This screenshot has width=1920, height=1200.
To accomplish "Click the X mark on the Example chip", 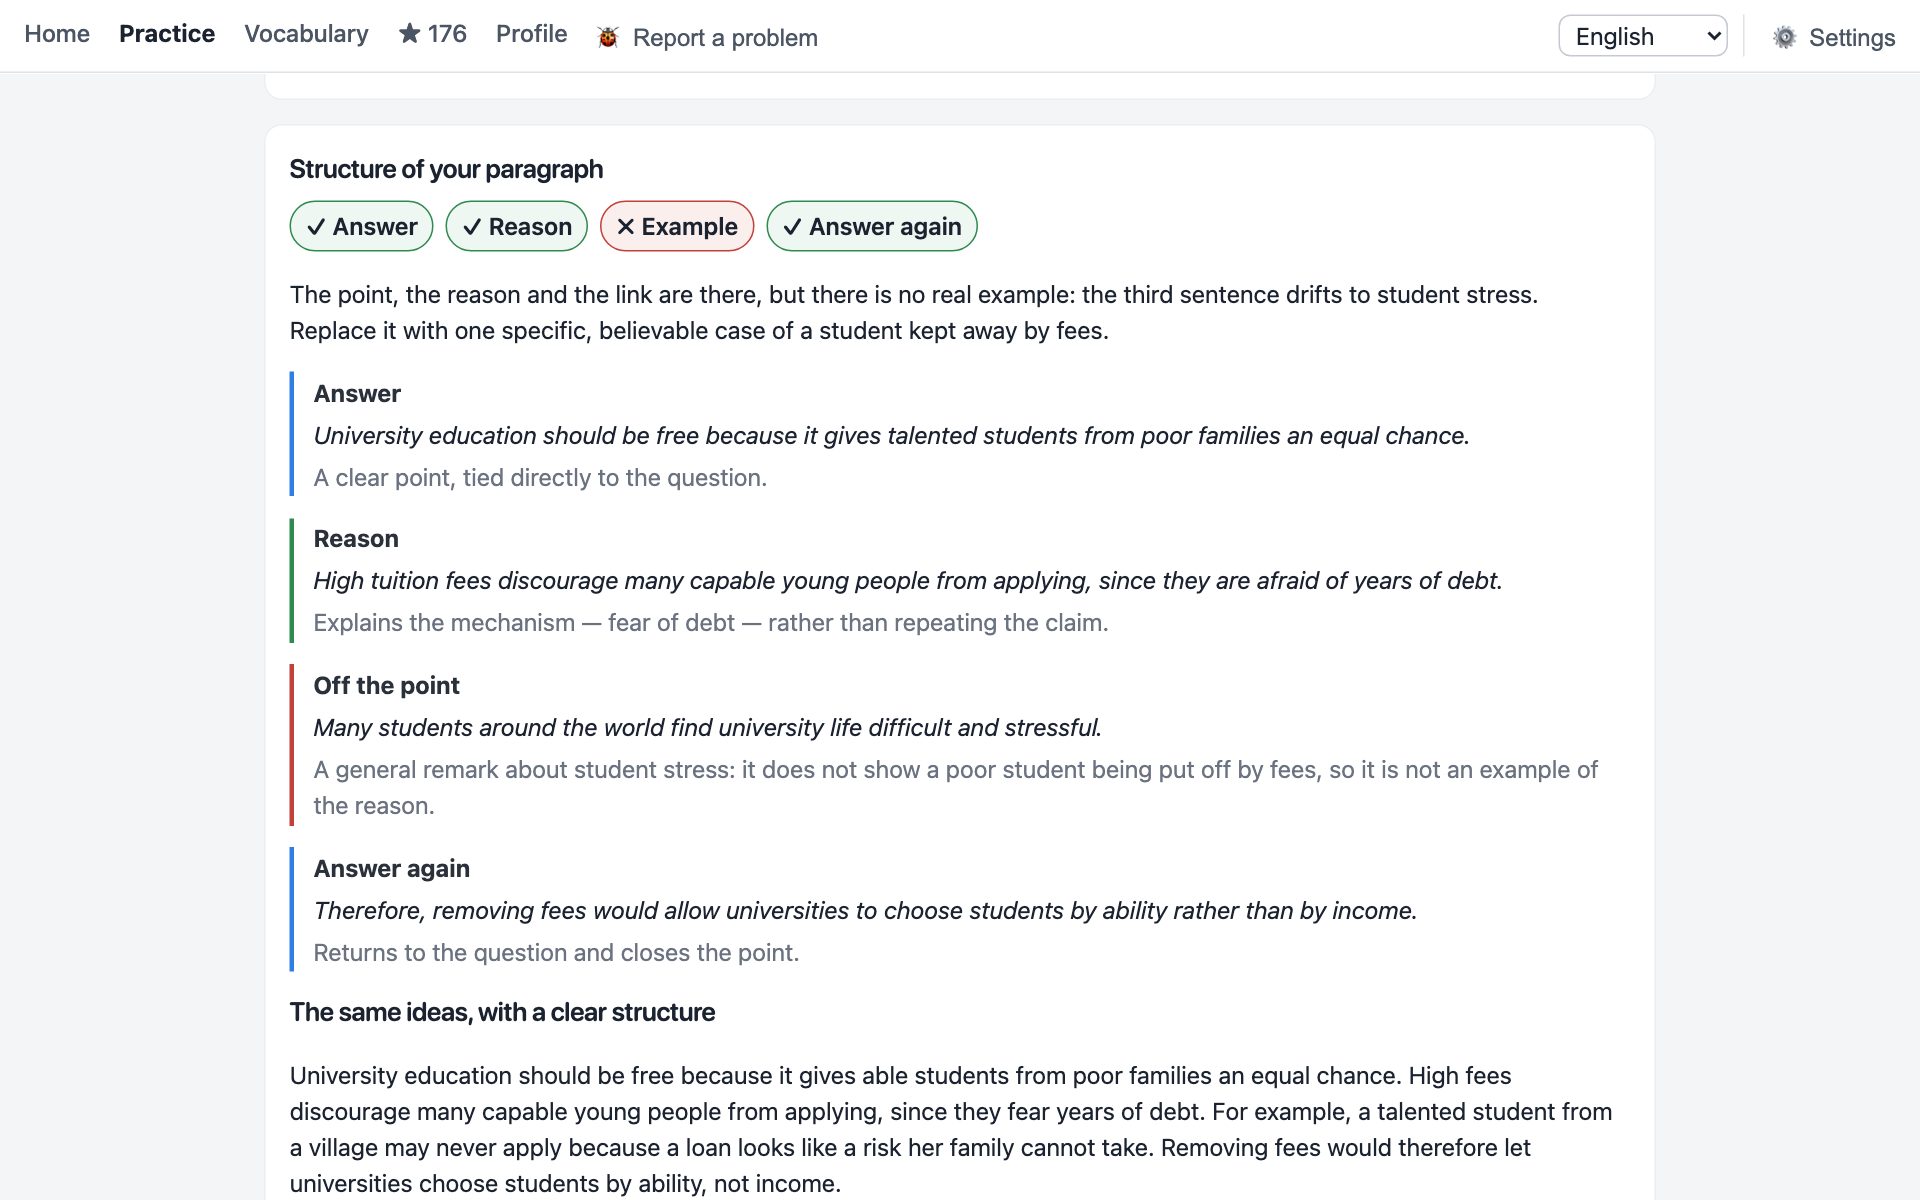I will (626, 227).
